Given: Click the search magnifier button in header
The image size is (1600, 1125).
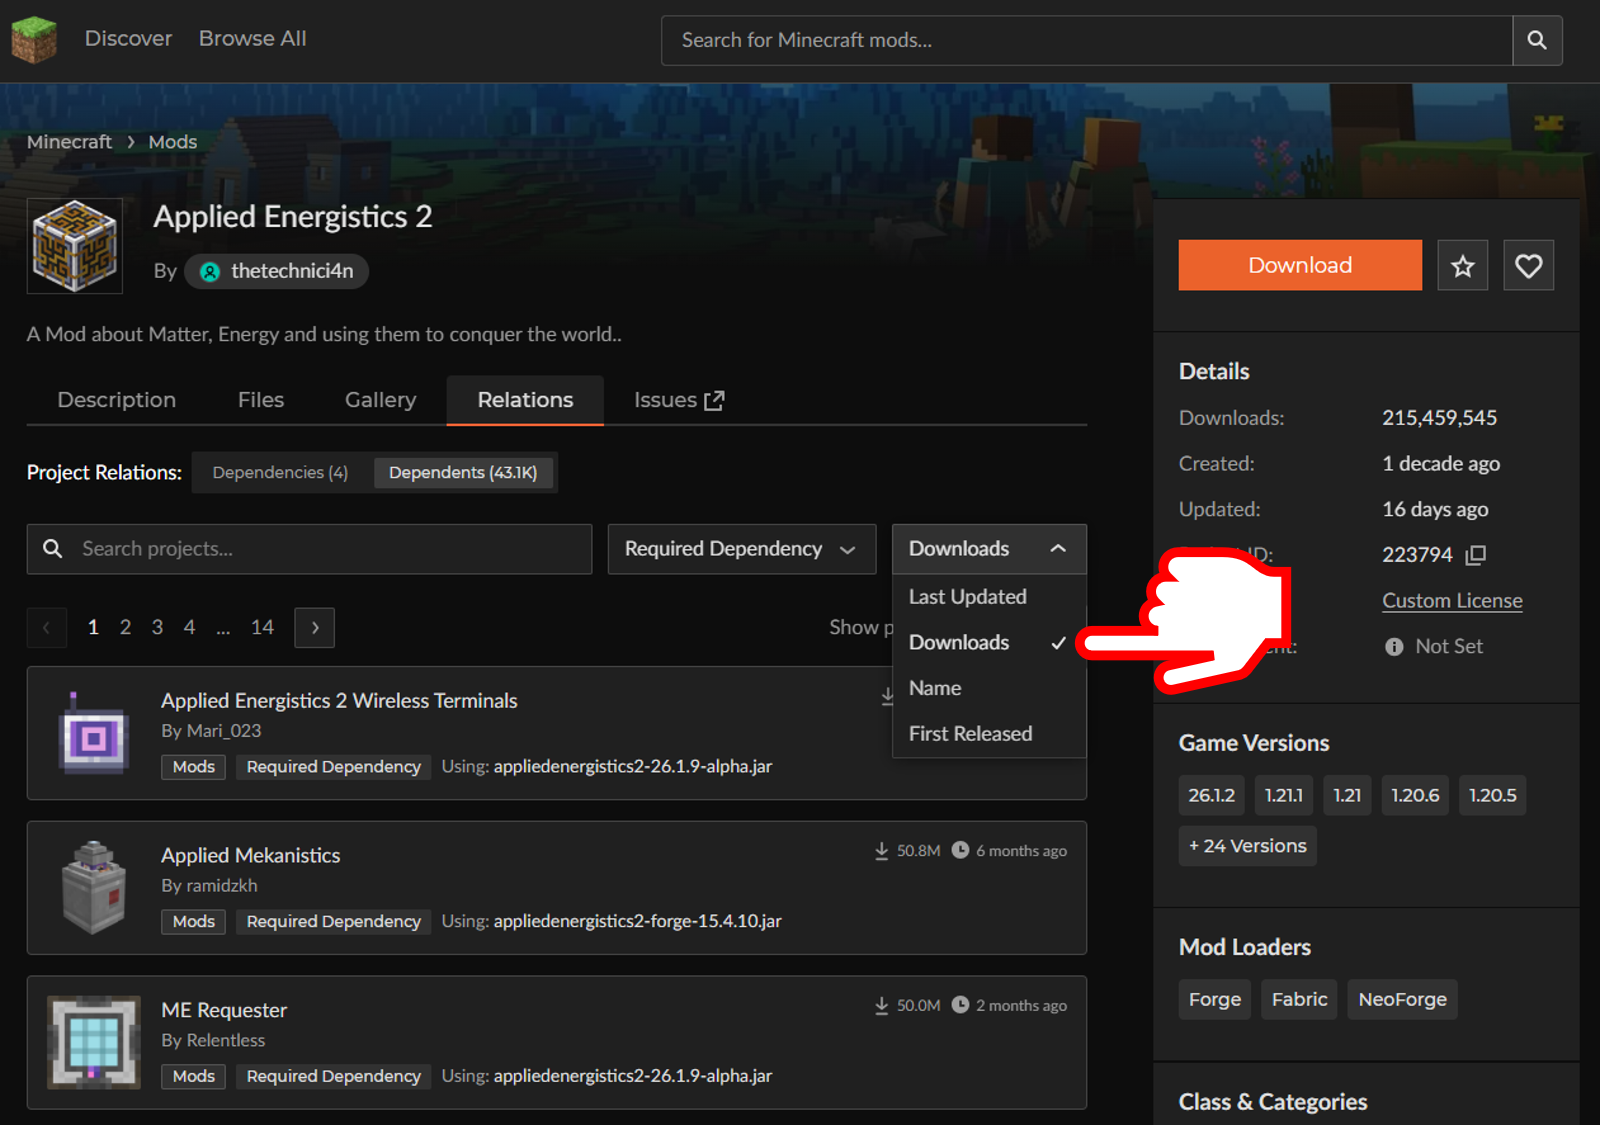Looking at the screenshot, I should [x=1537, y=40].
